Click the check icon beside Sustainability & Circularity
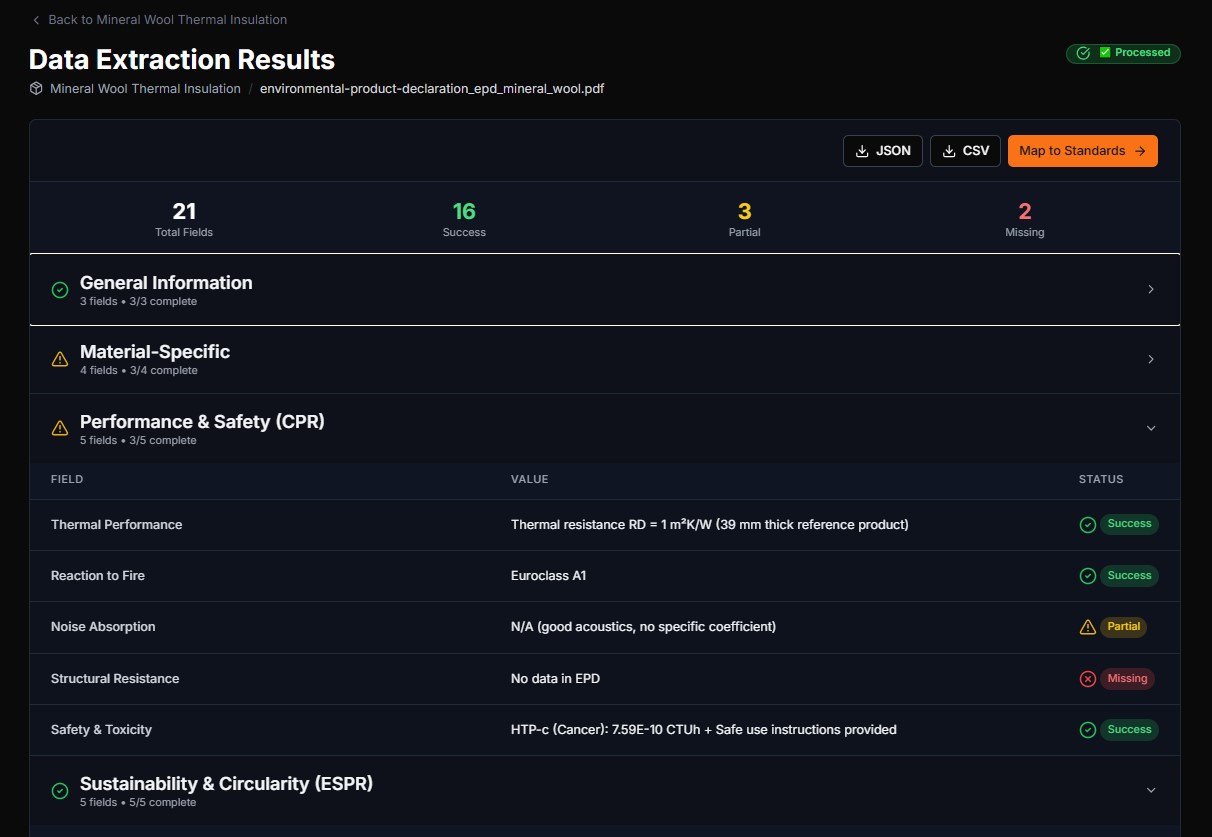This screenshot has height=837, width=1212. 59,789
